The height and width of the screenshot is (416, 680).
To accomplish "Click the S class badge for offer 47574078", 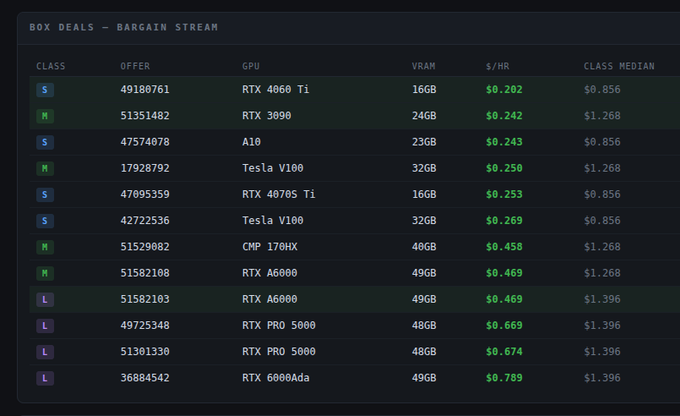I will tap(45, 142).
